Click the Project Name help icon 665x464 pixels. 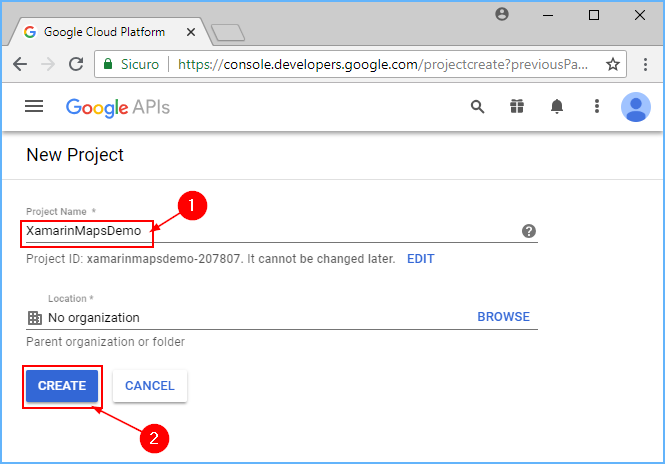(529, 231)
